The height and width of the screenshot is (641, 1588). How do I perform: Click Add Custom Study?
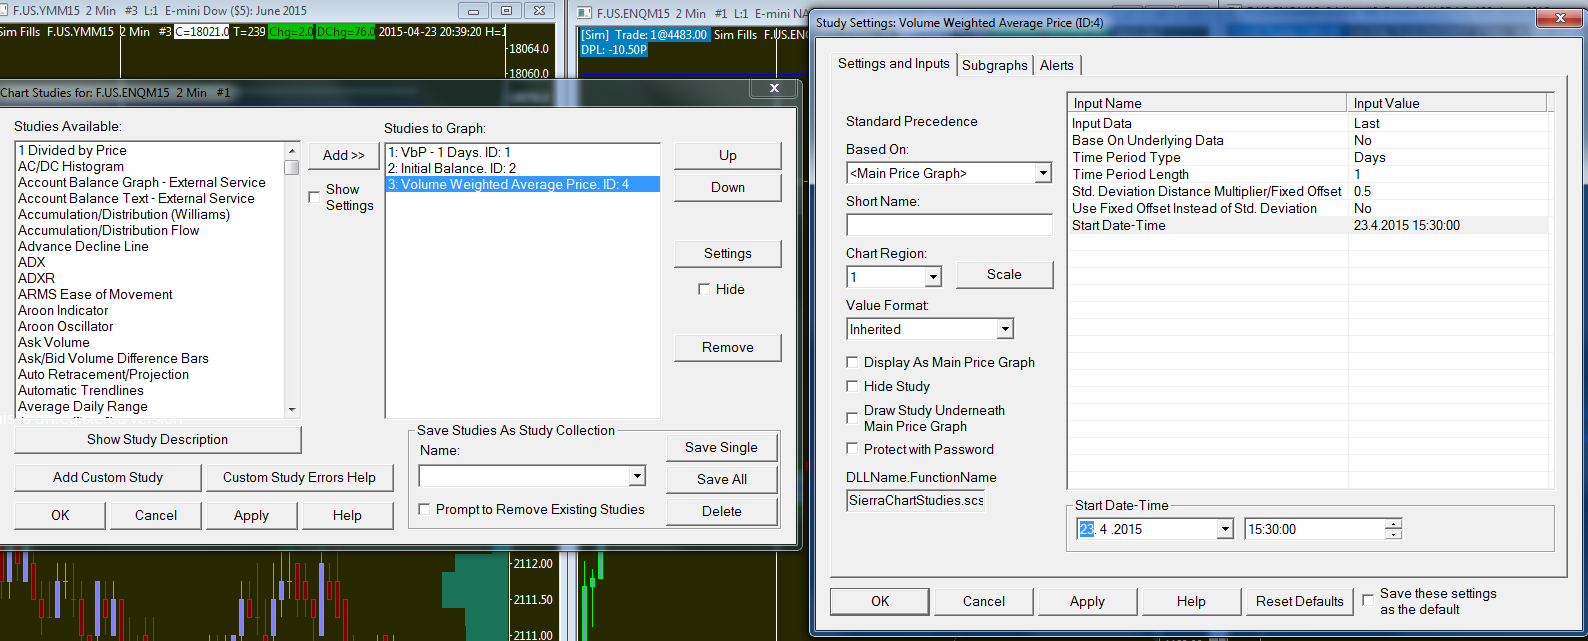pyautogui.click(x=108, y=477)
